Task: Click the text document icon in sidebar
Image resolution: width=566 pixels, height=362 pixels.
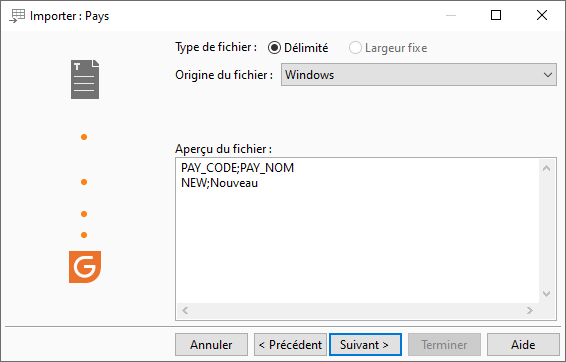Action: click(x=85, y=79)
